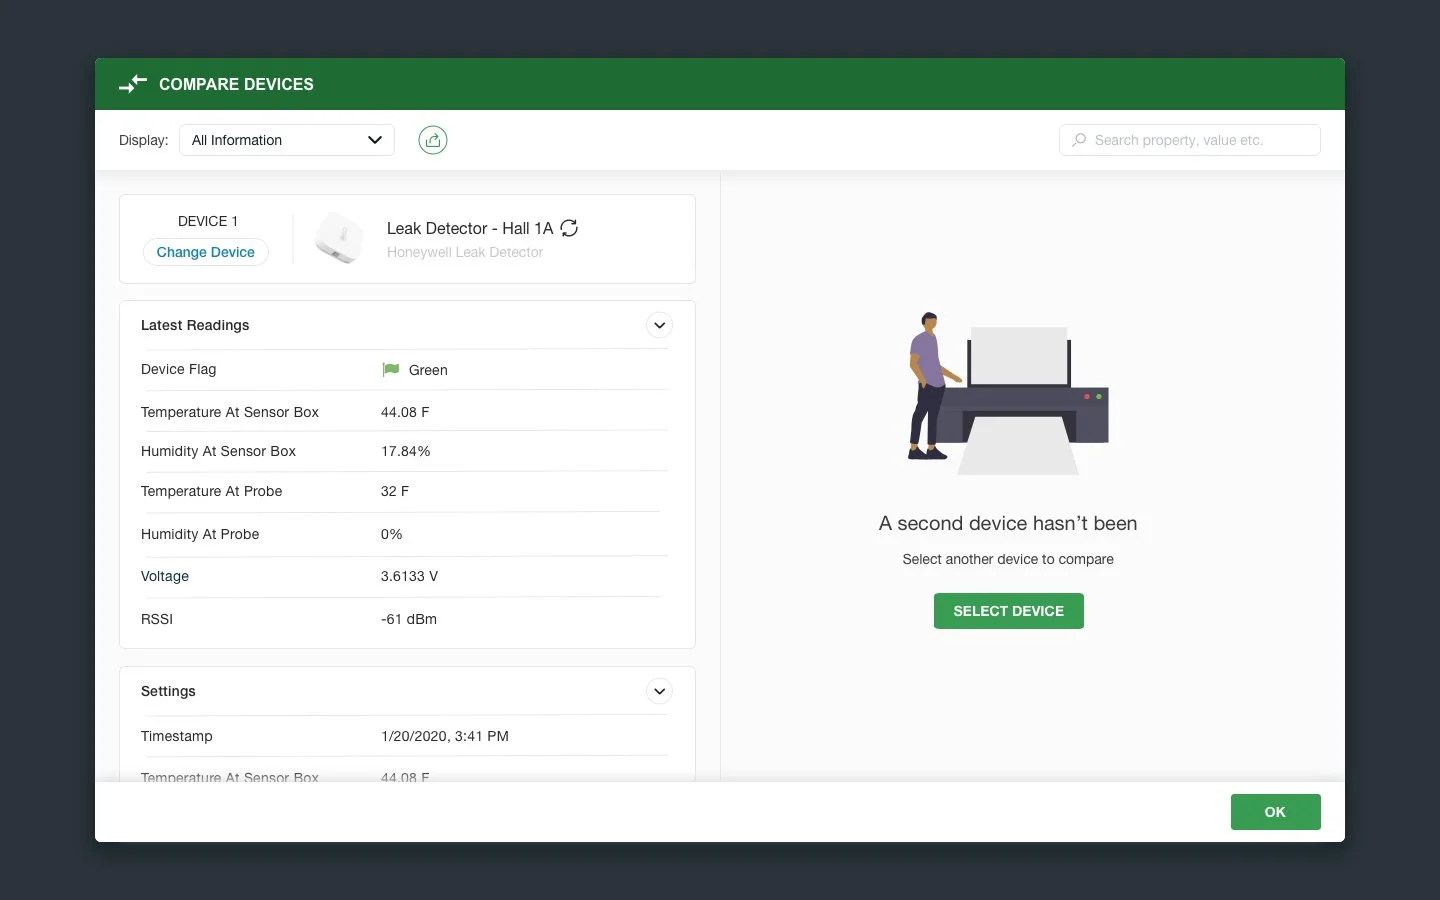Screen dimensions: 1440x900
Task: Click the COMPARE DEVICES title
Action: pyautogui.click(x=236, y=84)
